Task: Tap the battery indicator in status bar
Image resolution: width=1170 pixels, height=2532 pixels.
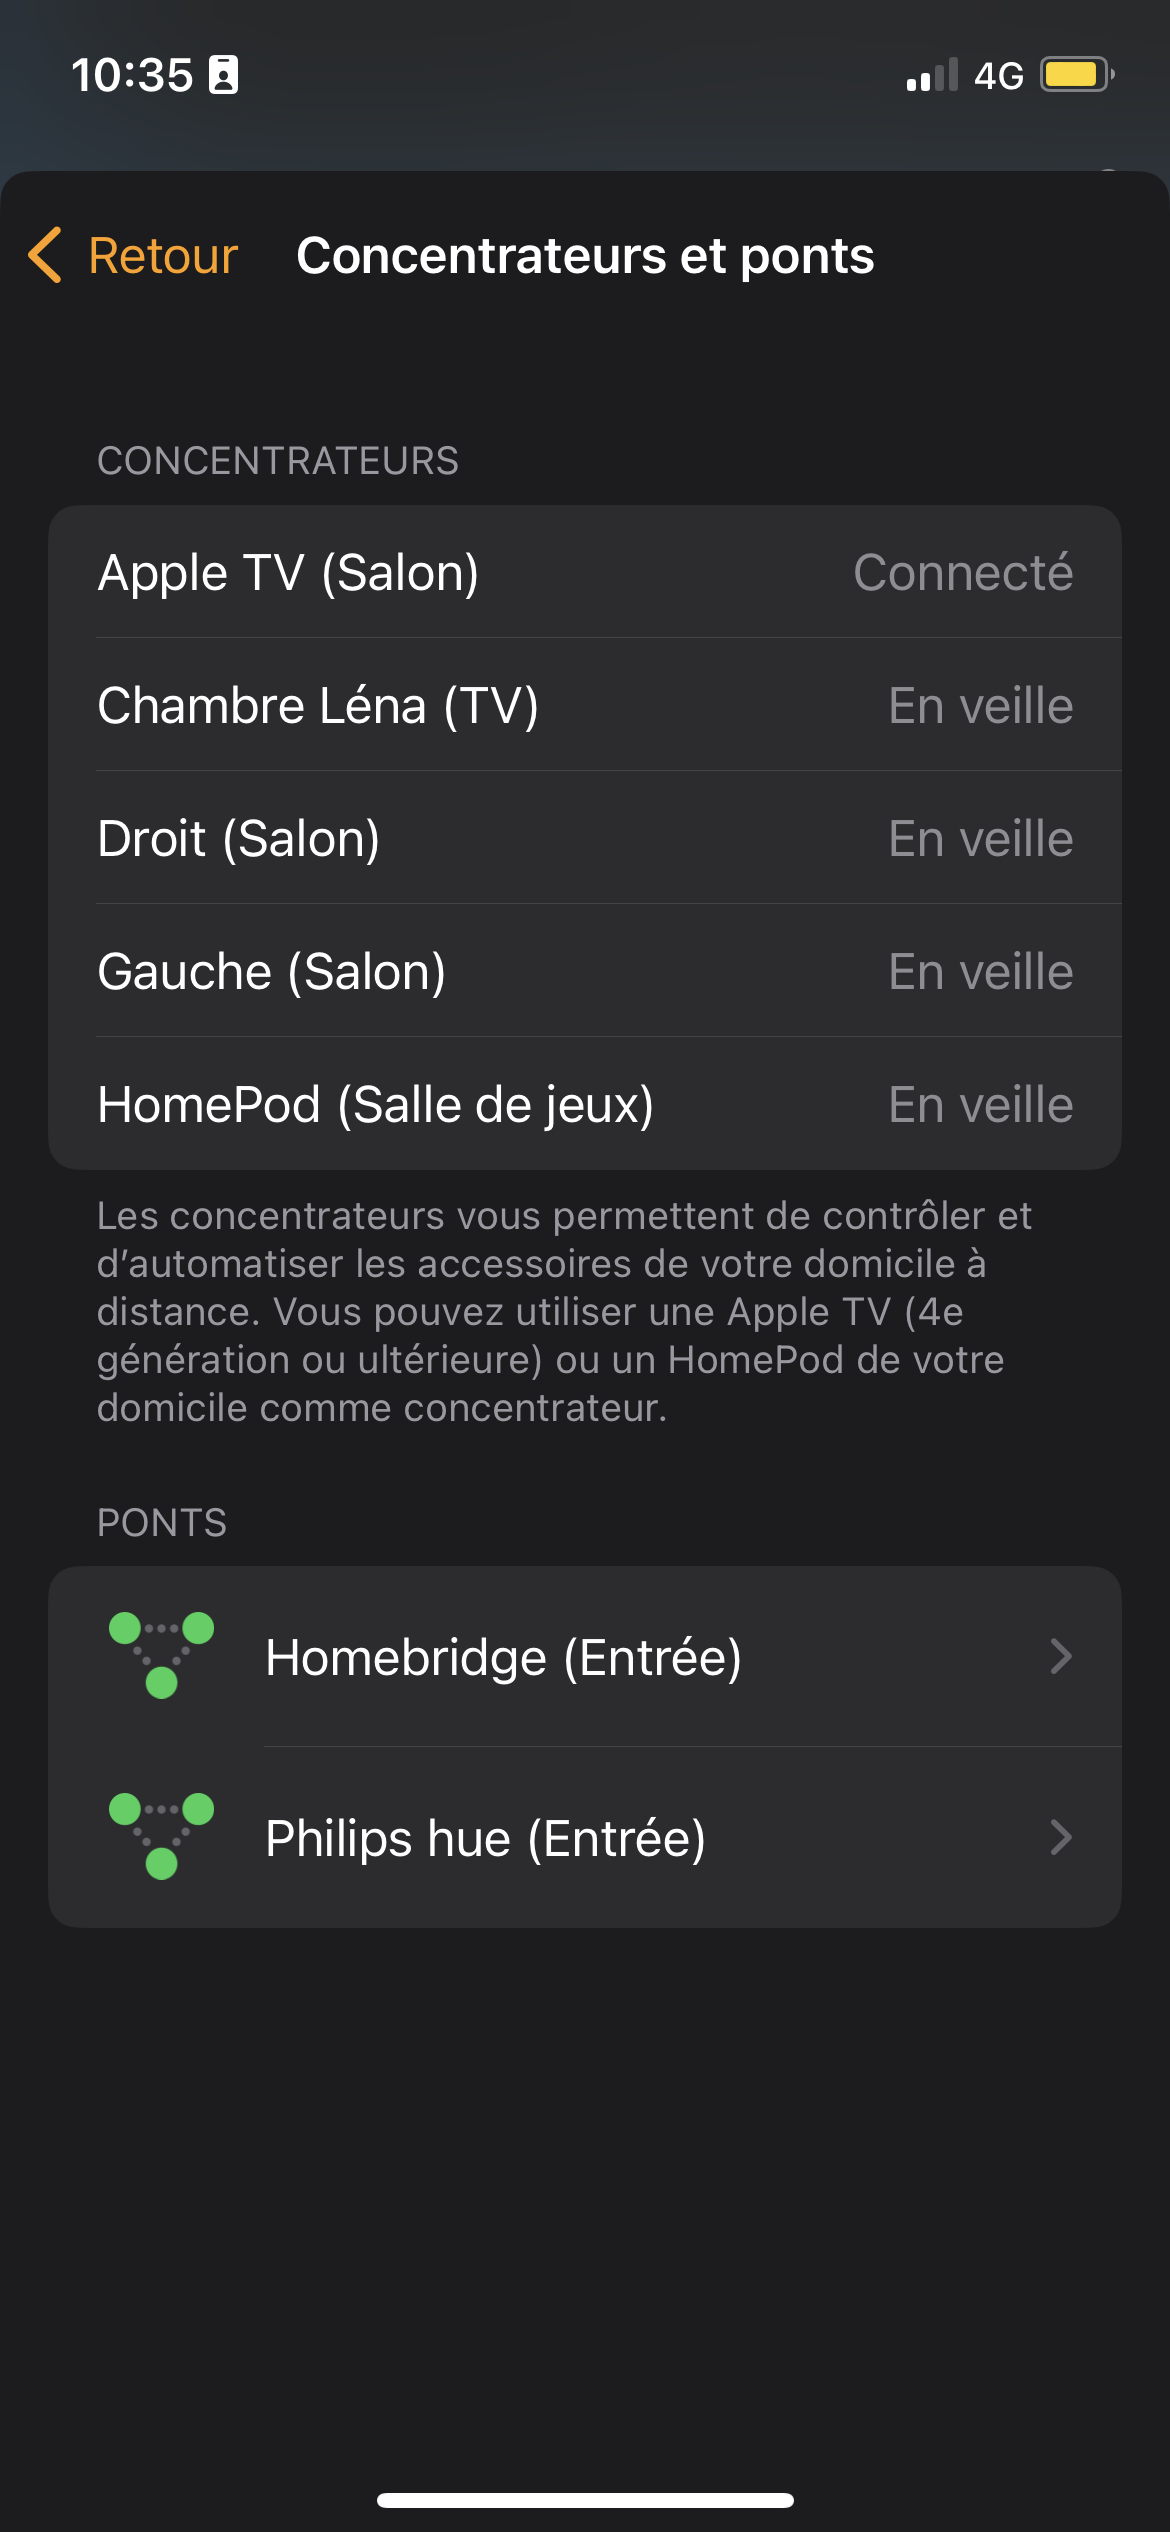Action: point(1077,75)
